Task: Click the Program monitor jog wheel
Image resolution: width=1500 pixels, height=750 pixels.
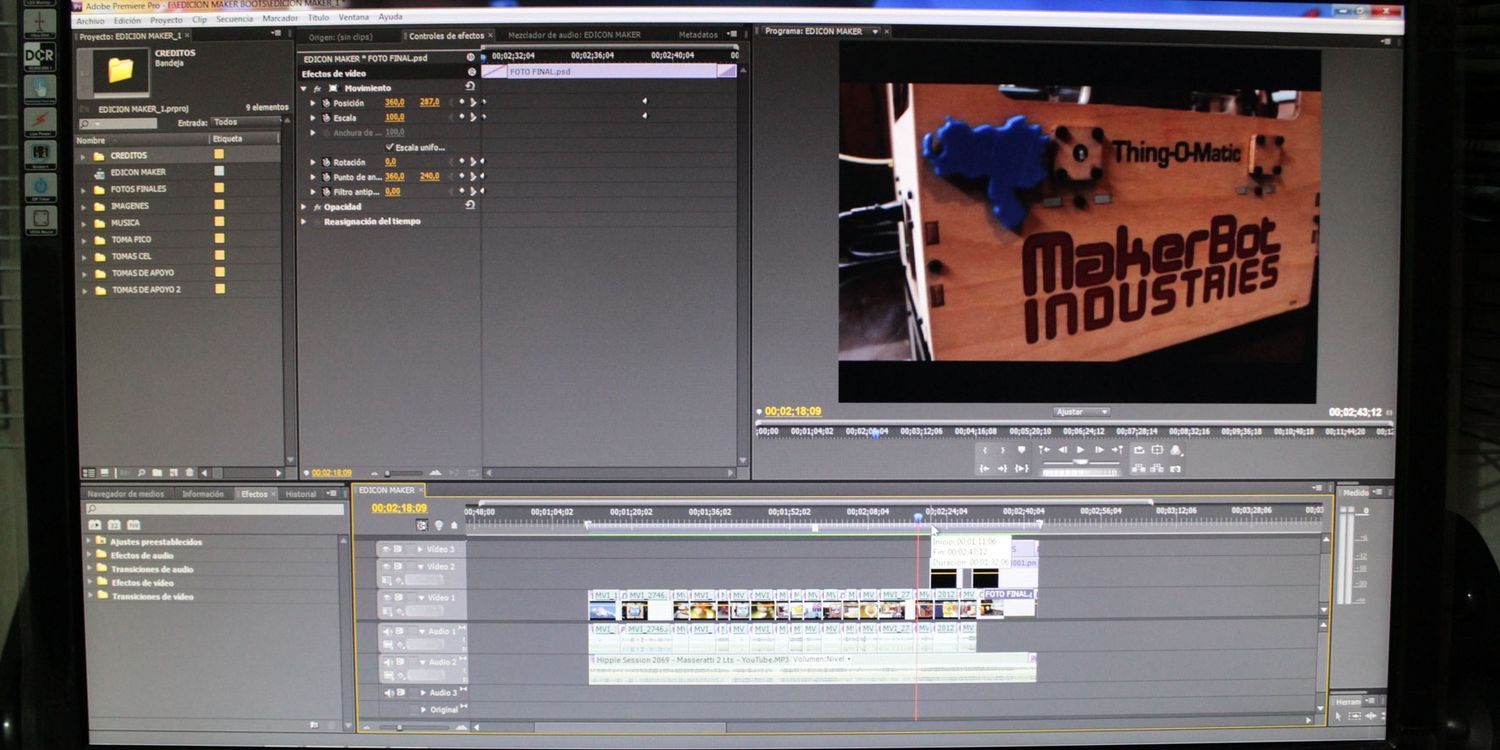Action: pos(1080,472)
